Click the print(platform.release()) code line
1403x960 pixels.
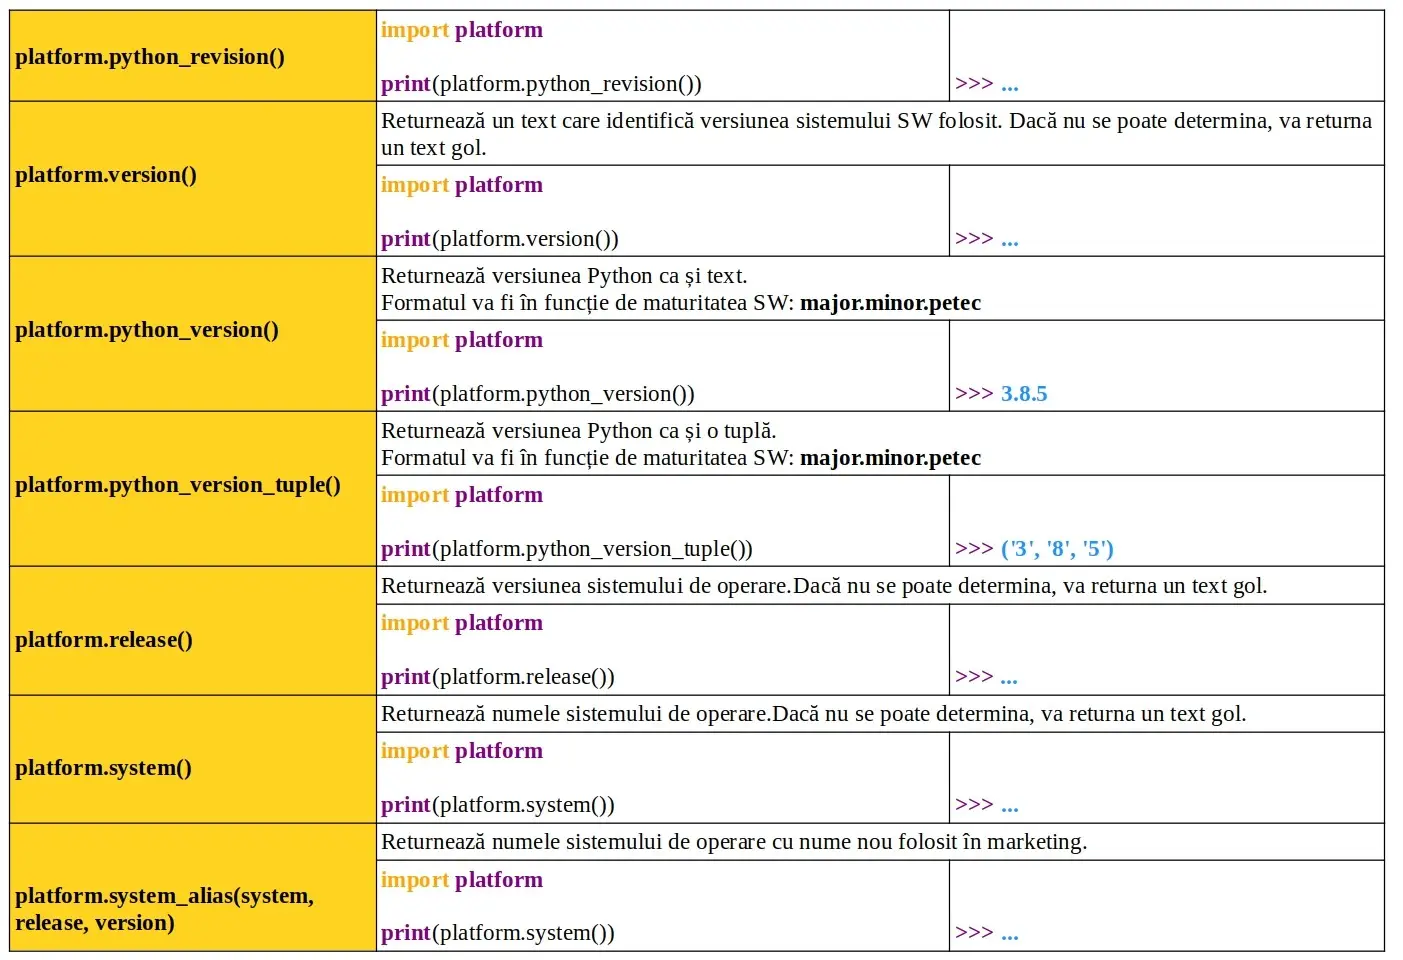498,677
